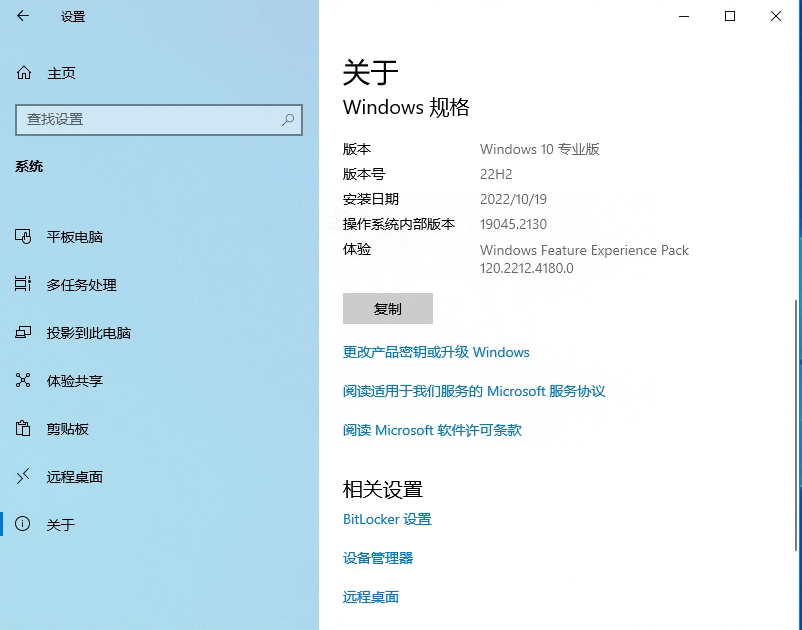Open Microsoft 软件许可条款 link

coord(432,430)
